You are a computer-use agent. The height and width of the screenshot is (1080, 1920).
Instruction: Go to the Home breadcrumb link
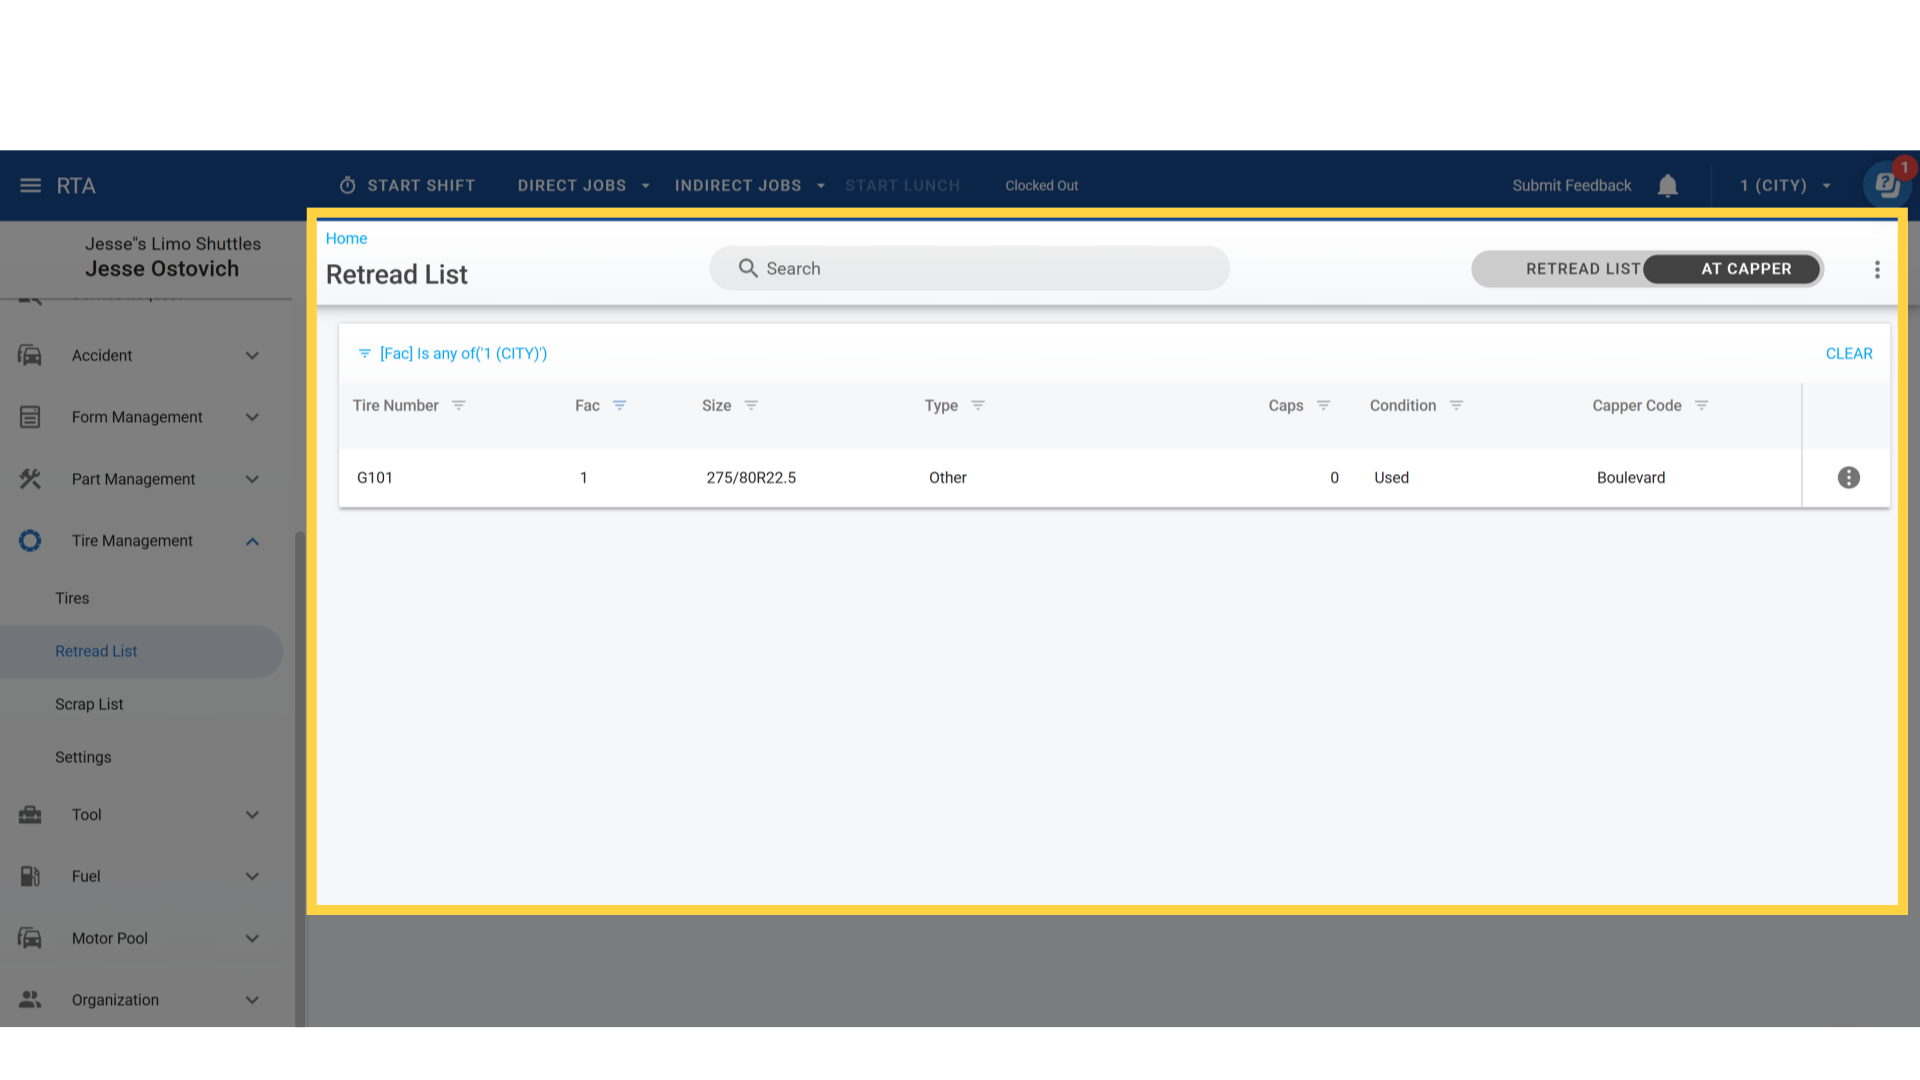click(x=346, y=238)
